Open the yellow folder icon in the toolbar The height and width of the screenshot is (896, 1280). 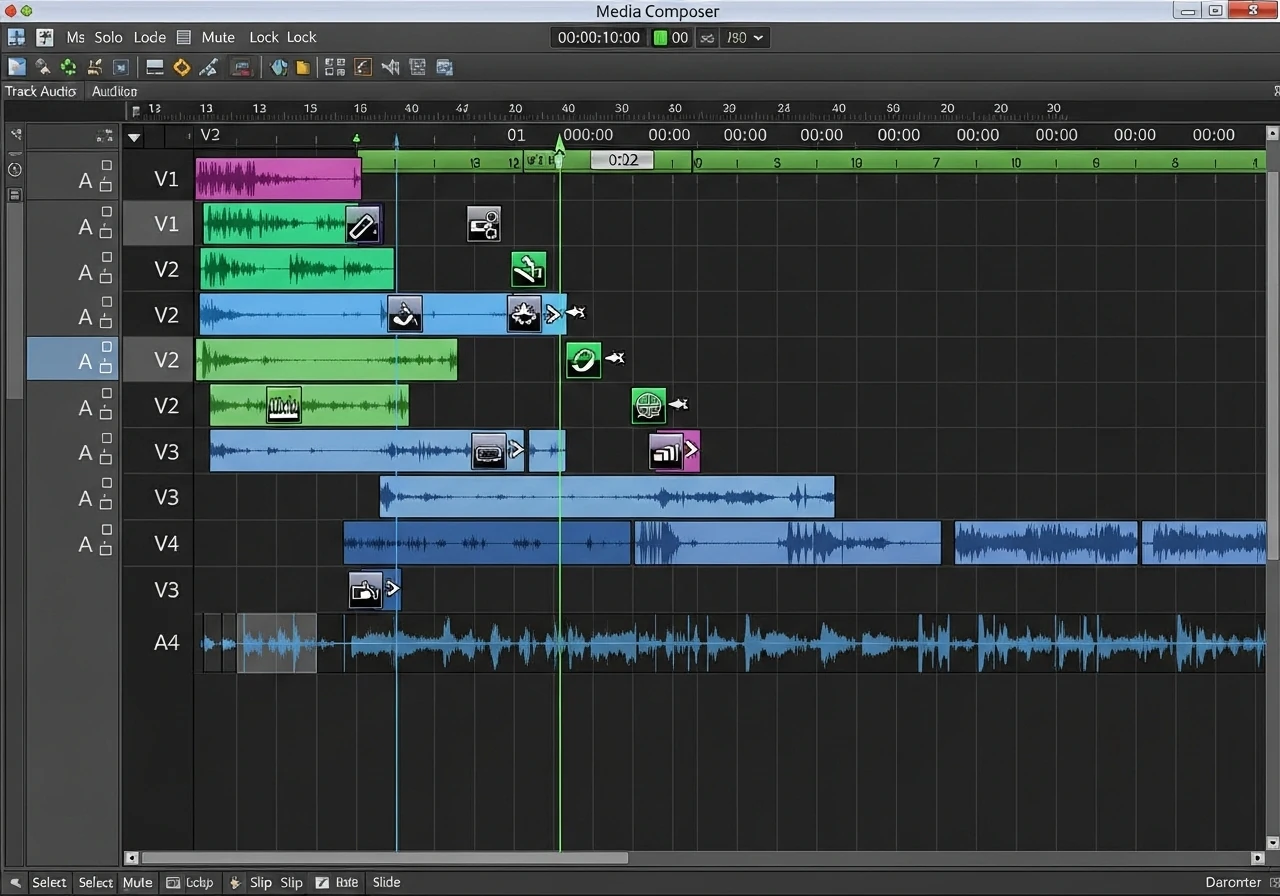[x=303, y=67]
